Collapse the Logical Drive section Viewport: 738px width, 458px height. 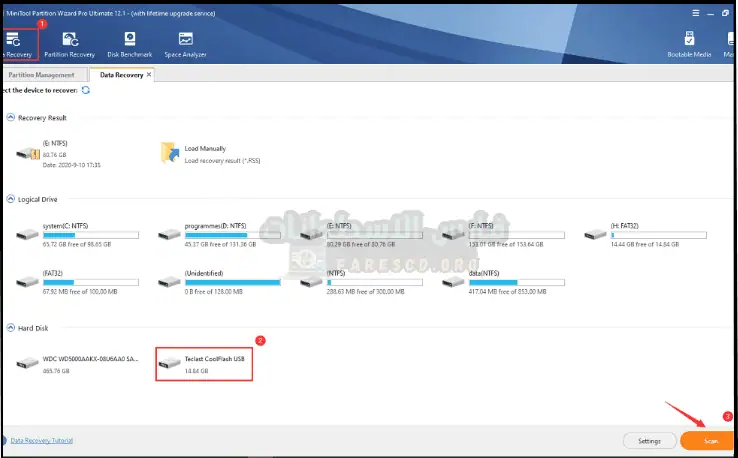click(11, 199)
